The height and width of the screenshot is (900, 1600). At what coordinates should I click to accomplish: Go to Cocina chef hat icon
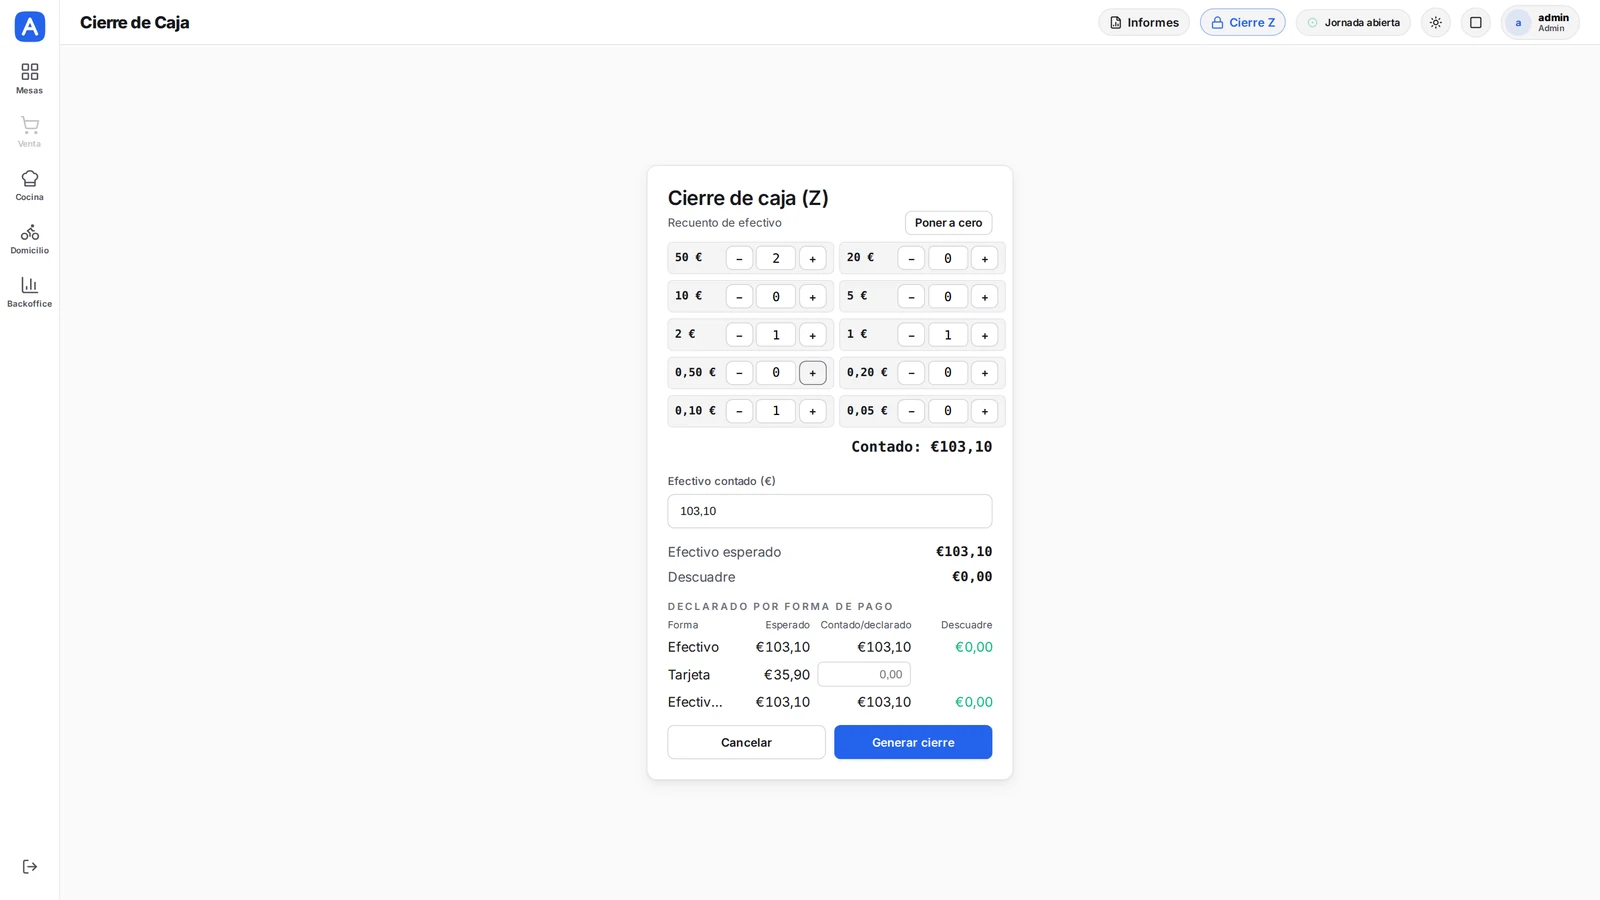point(29,185)
